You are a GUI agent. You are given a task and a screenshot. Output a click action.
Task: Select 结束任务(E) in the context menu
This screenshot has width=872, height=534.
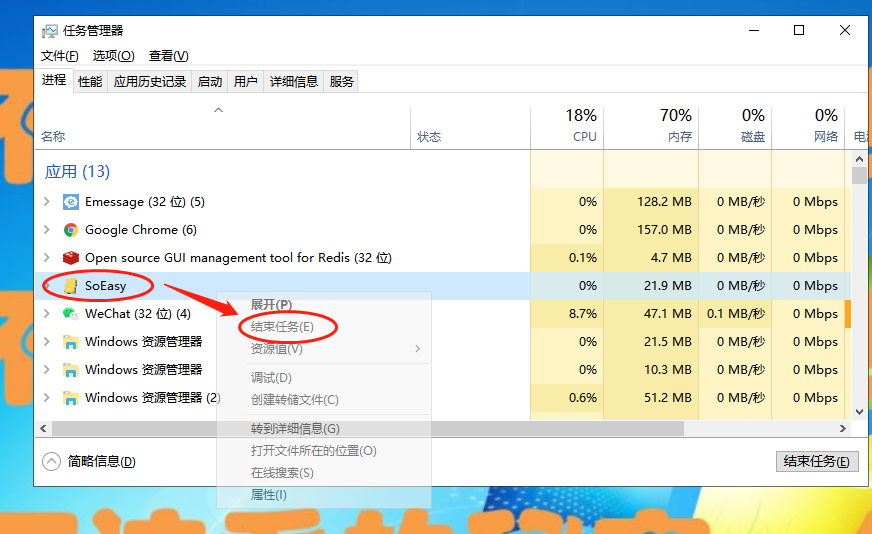(x=282, y=327)
